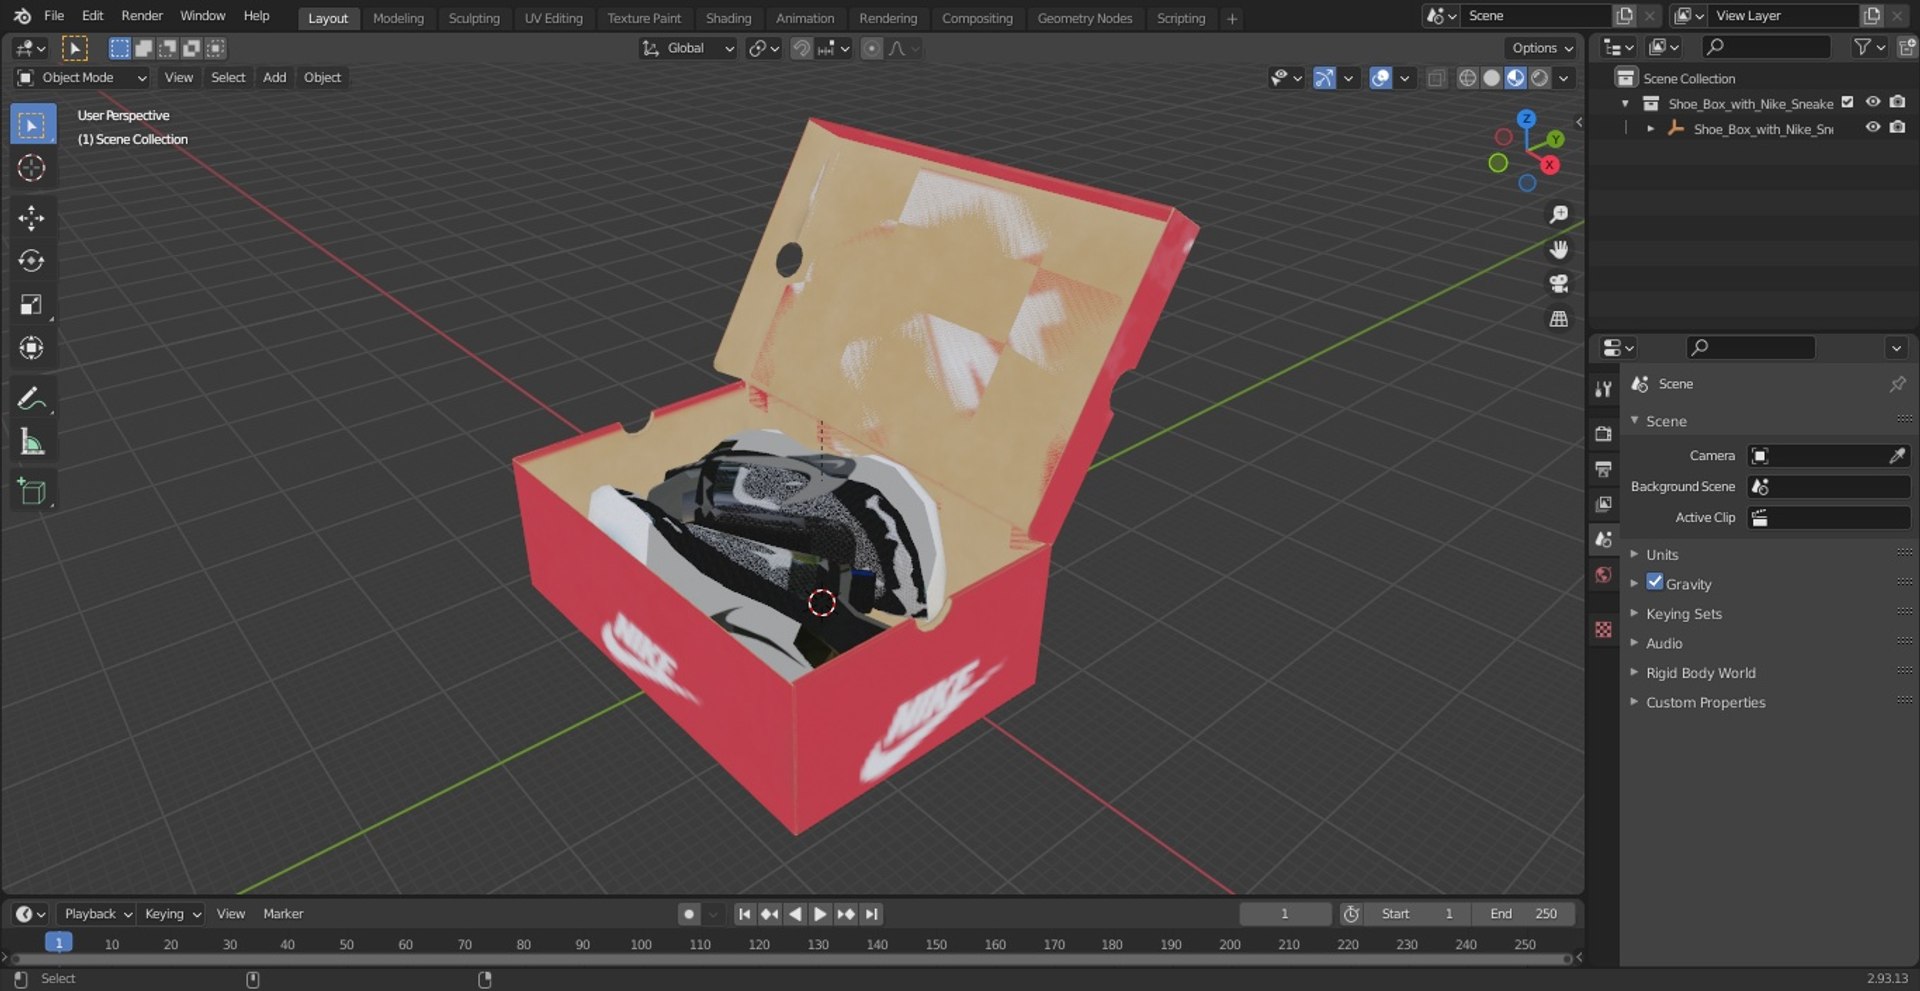
Task: Open the View Layer properties tab
Action: [1604, 504]
